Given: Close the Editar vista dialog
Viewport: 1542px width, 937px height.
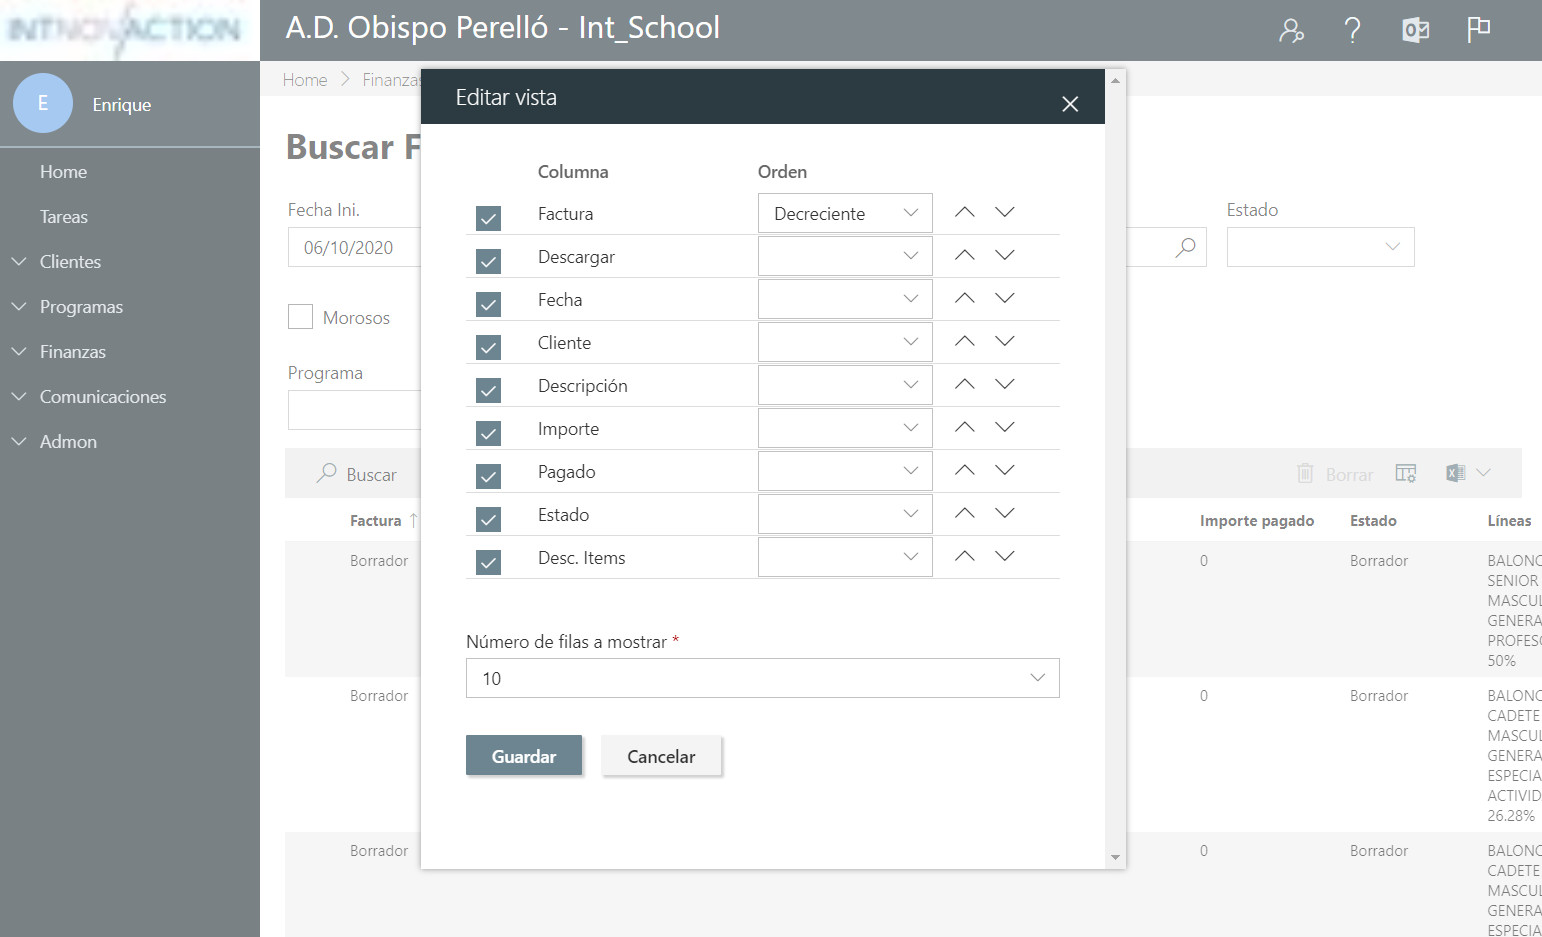Looking at the screenshot, I should point(1070,104).
